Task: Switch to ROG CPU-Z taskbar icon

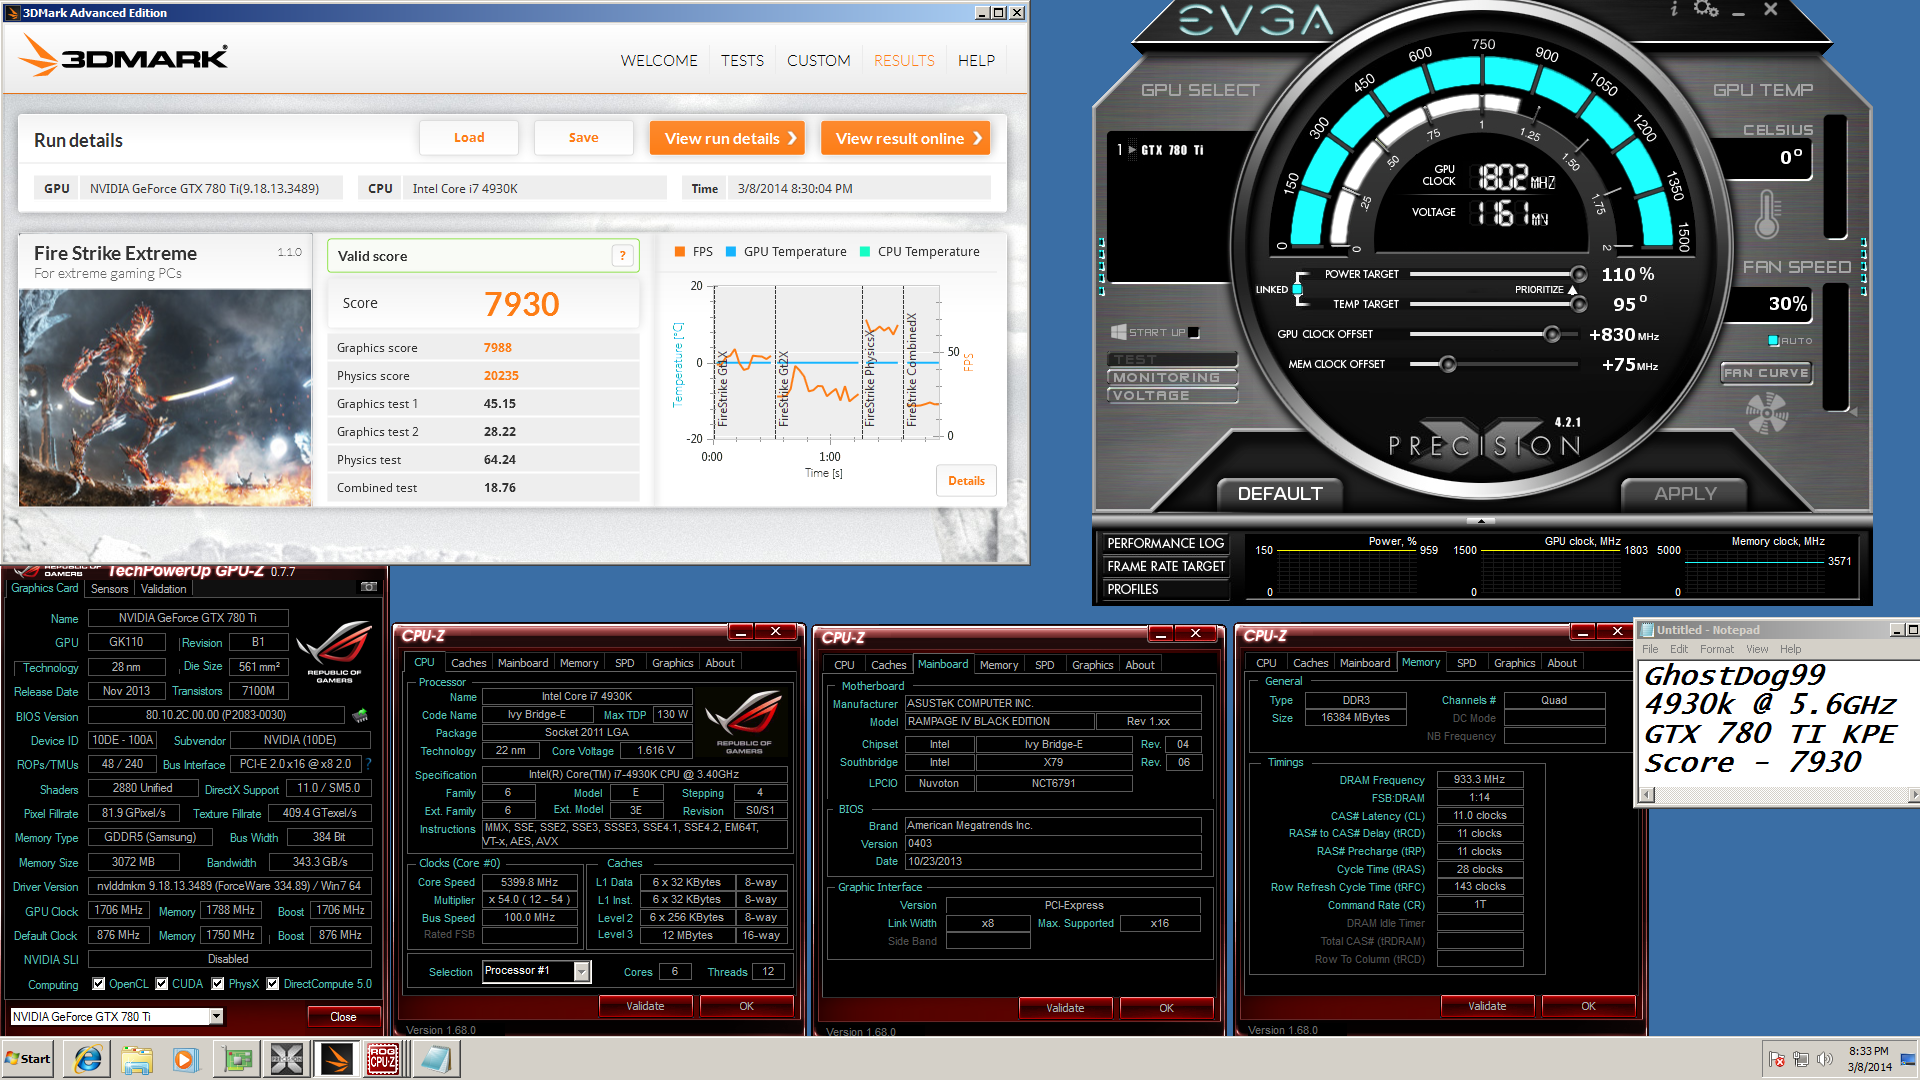Action: pos(384,1059)
